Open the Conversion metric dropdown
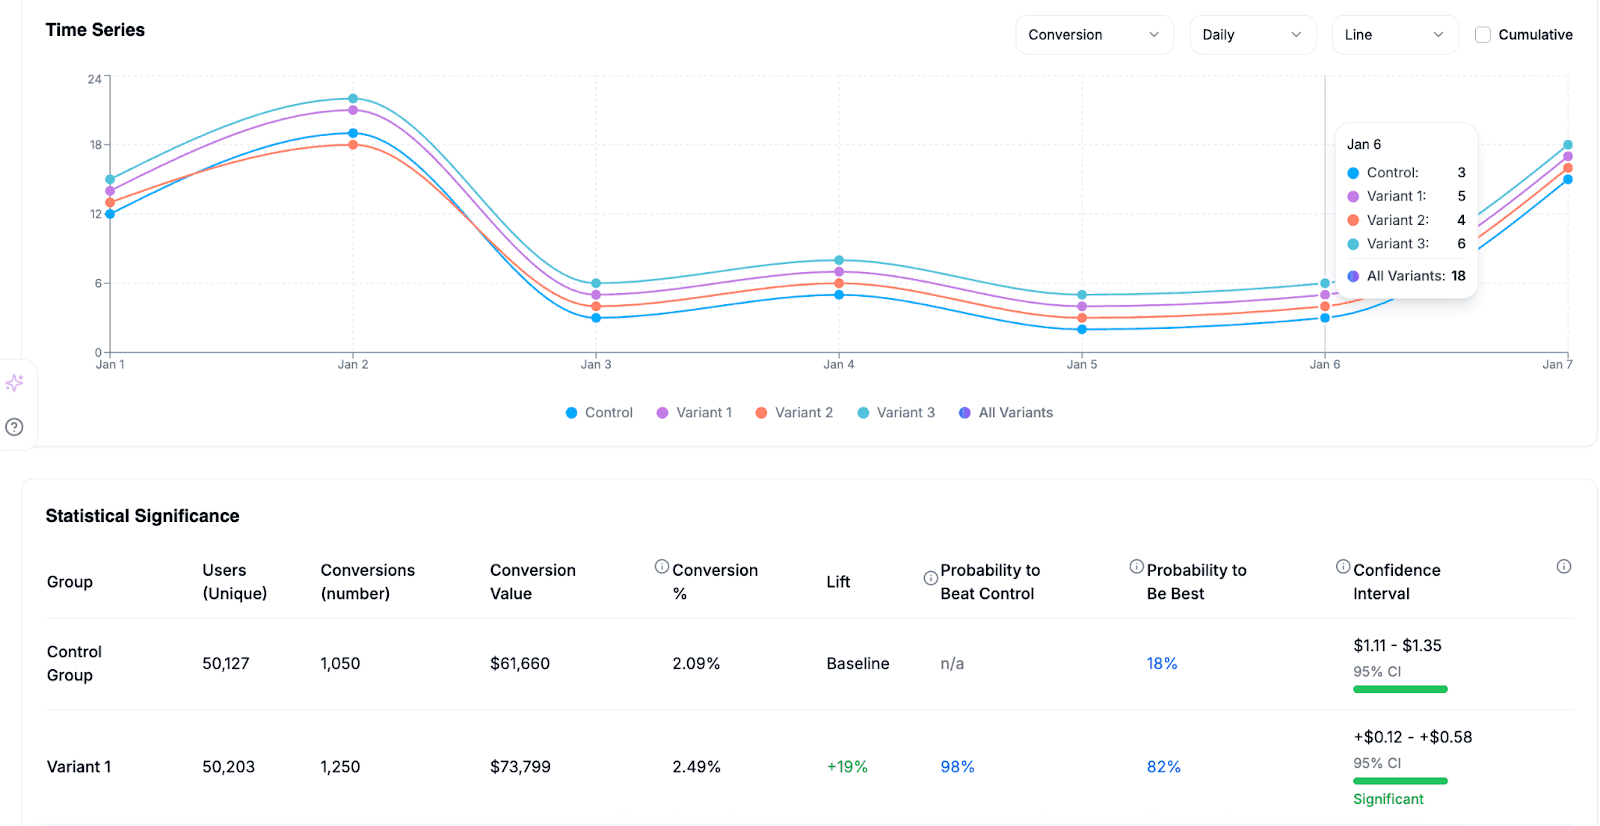The width and height of the screenshot is (1600, 826). click(x=1094, y=35)
